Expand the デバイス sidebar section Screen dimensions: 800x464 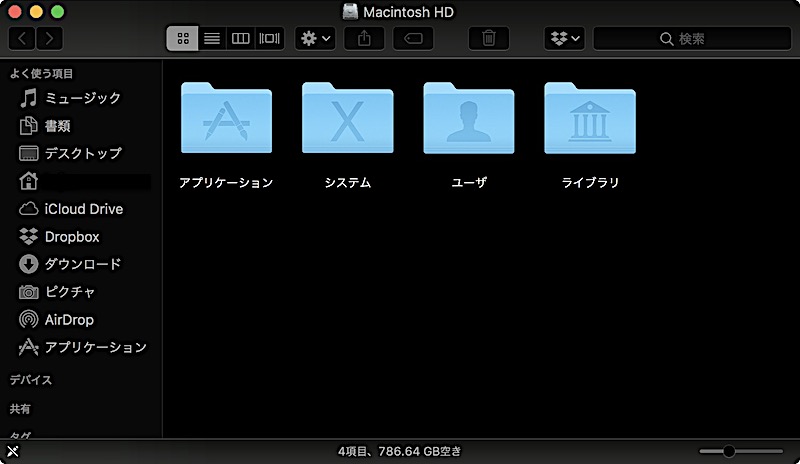point(31,380)
